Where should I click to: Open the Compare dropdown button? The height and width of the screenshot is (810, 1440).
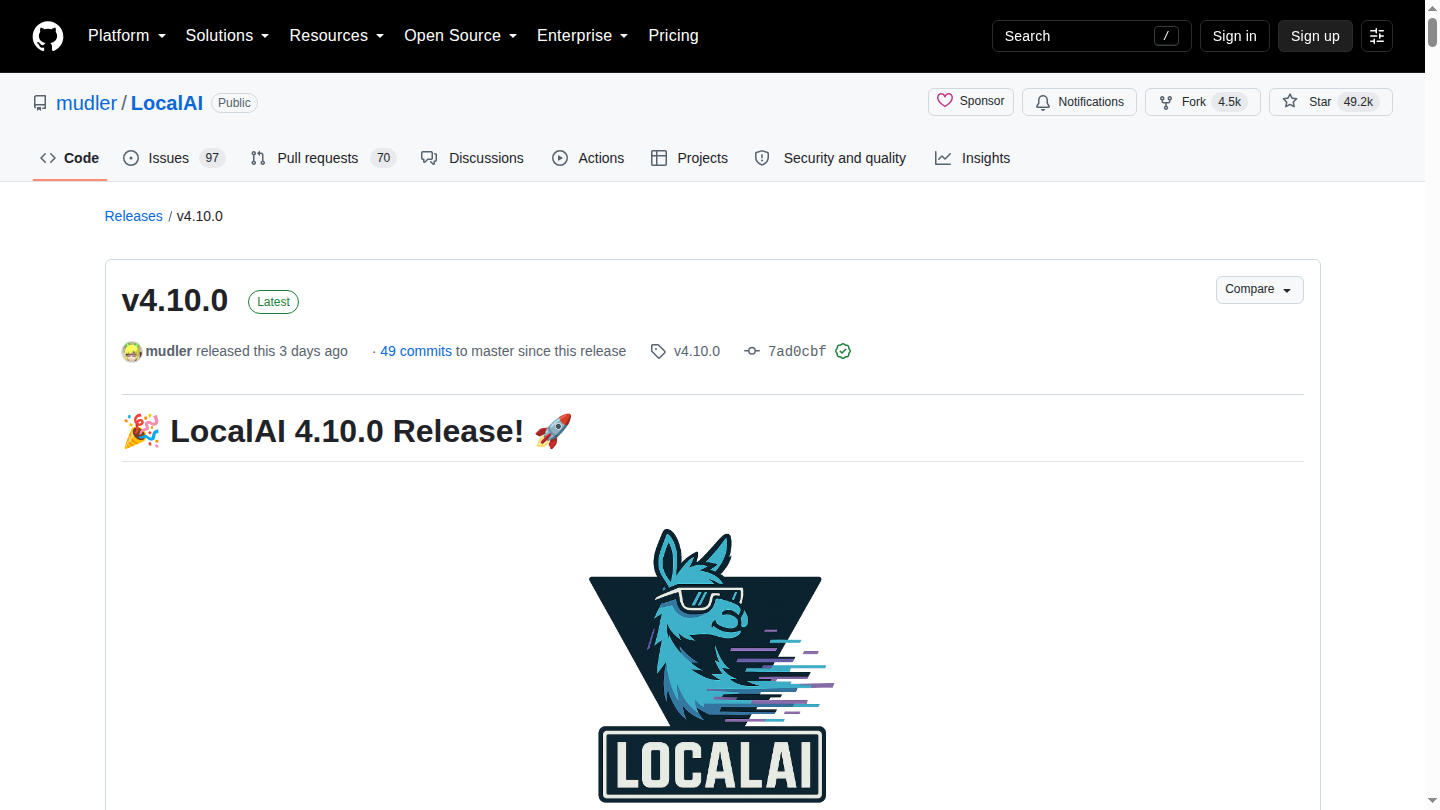(1259, 290)
